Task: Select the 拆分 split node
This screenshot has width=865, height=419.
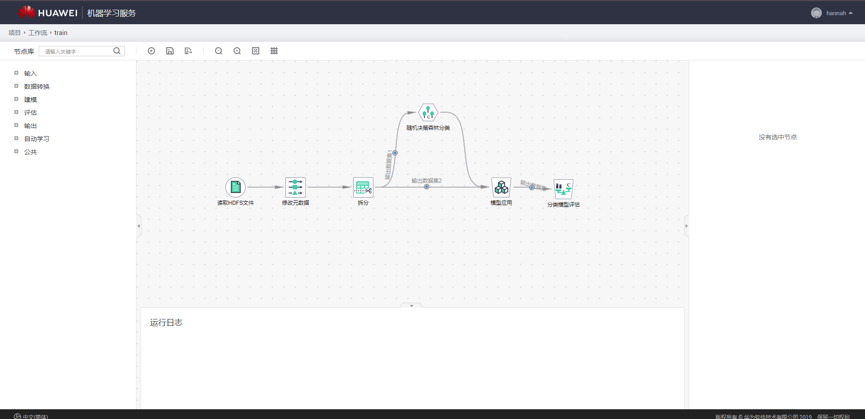Action: pos(363,187)
